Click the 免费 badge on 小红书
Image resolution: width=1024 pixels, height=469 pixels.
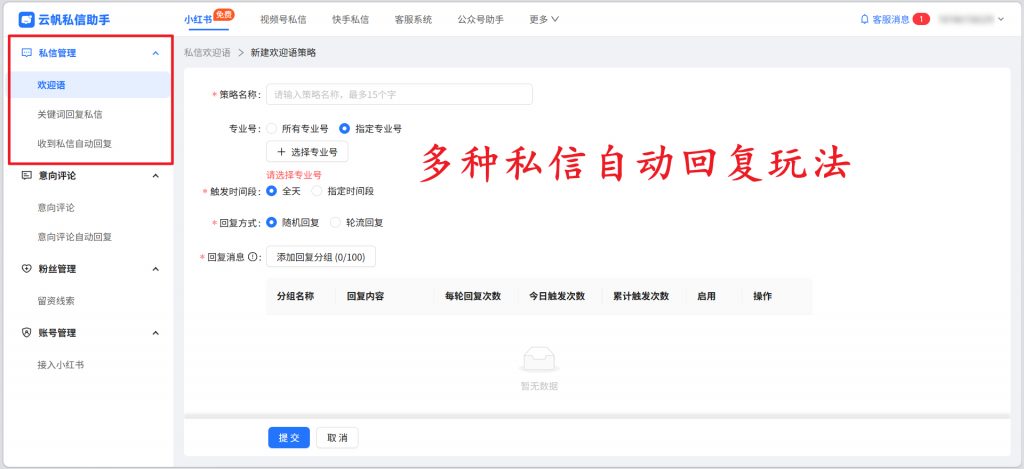tap(224, 14)
